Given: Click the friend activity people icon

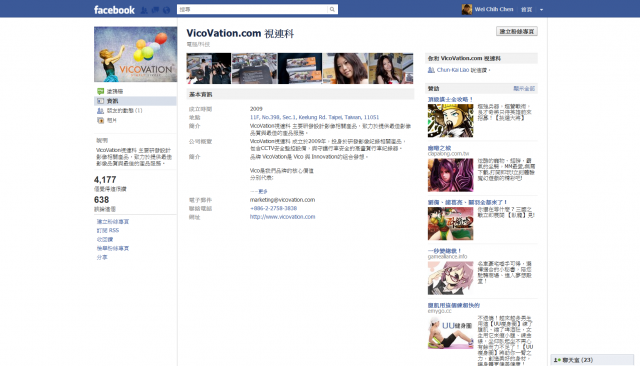Looking at the screenshot, I should [x=100, y=111].
